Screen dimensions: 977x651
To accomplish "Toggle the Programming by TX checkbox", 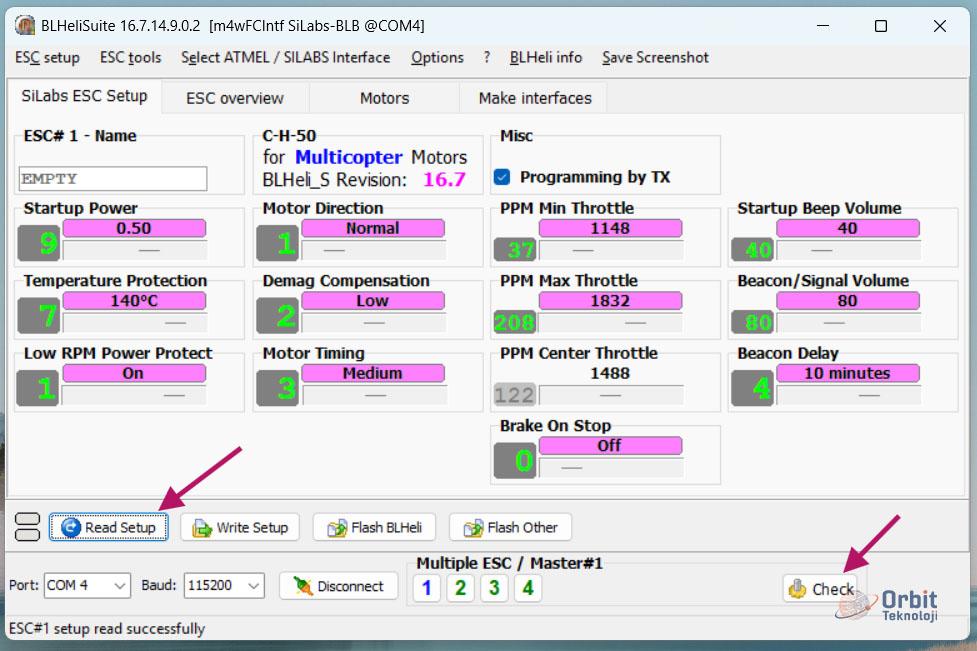I will [503, 177].
